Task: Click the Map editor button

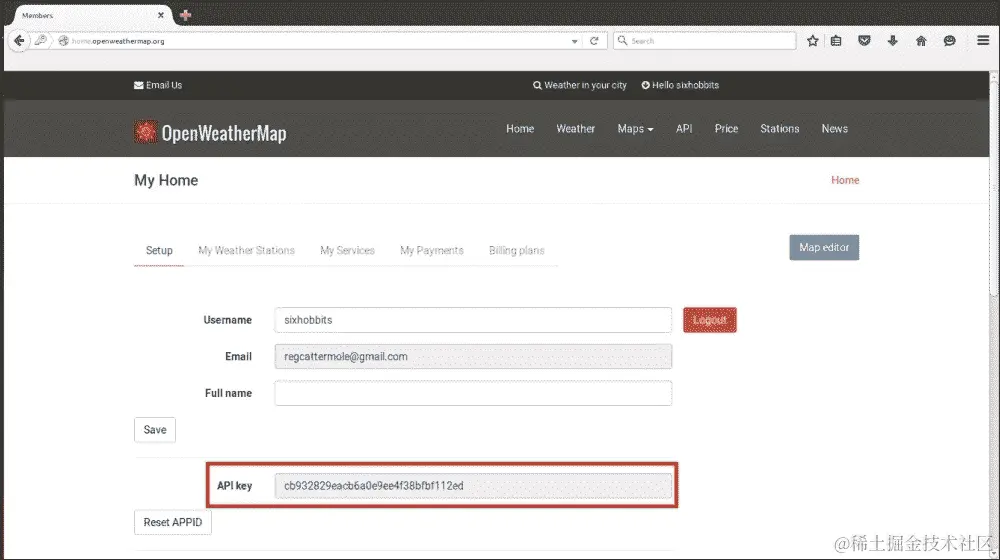Action: coord(824,247)
